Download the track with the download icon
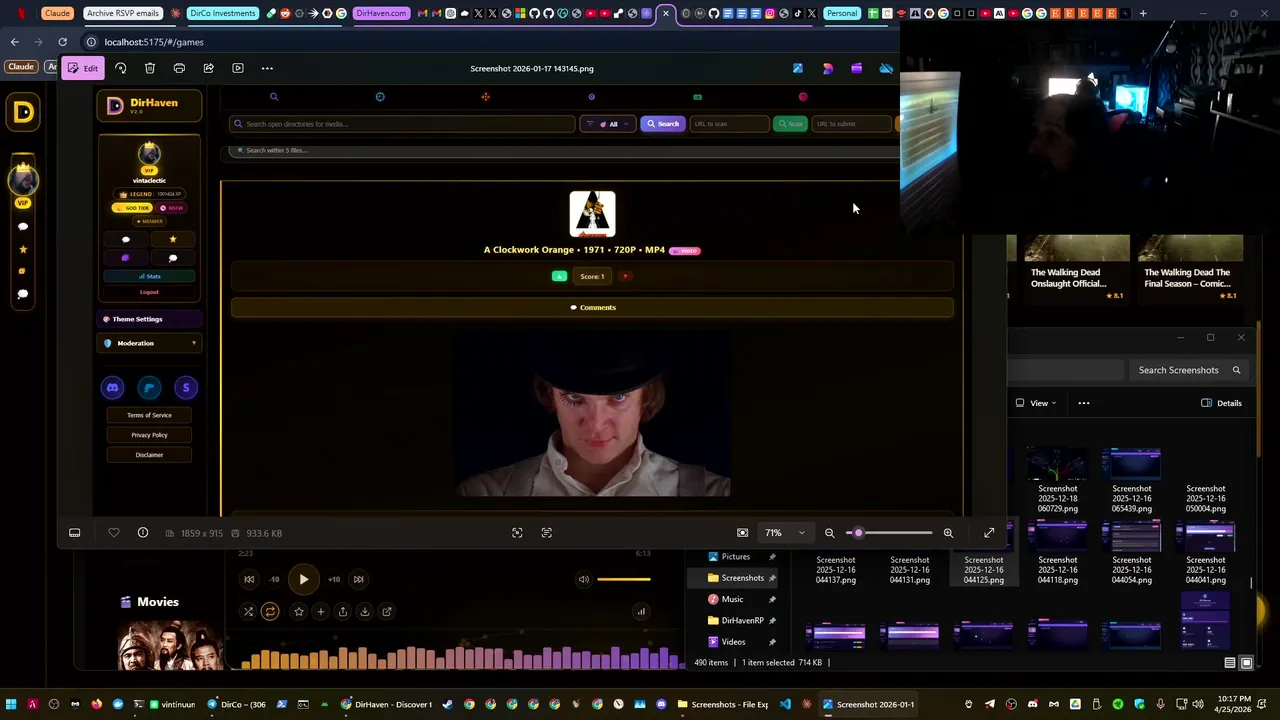 coord(364,612)
